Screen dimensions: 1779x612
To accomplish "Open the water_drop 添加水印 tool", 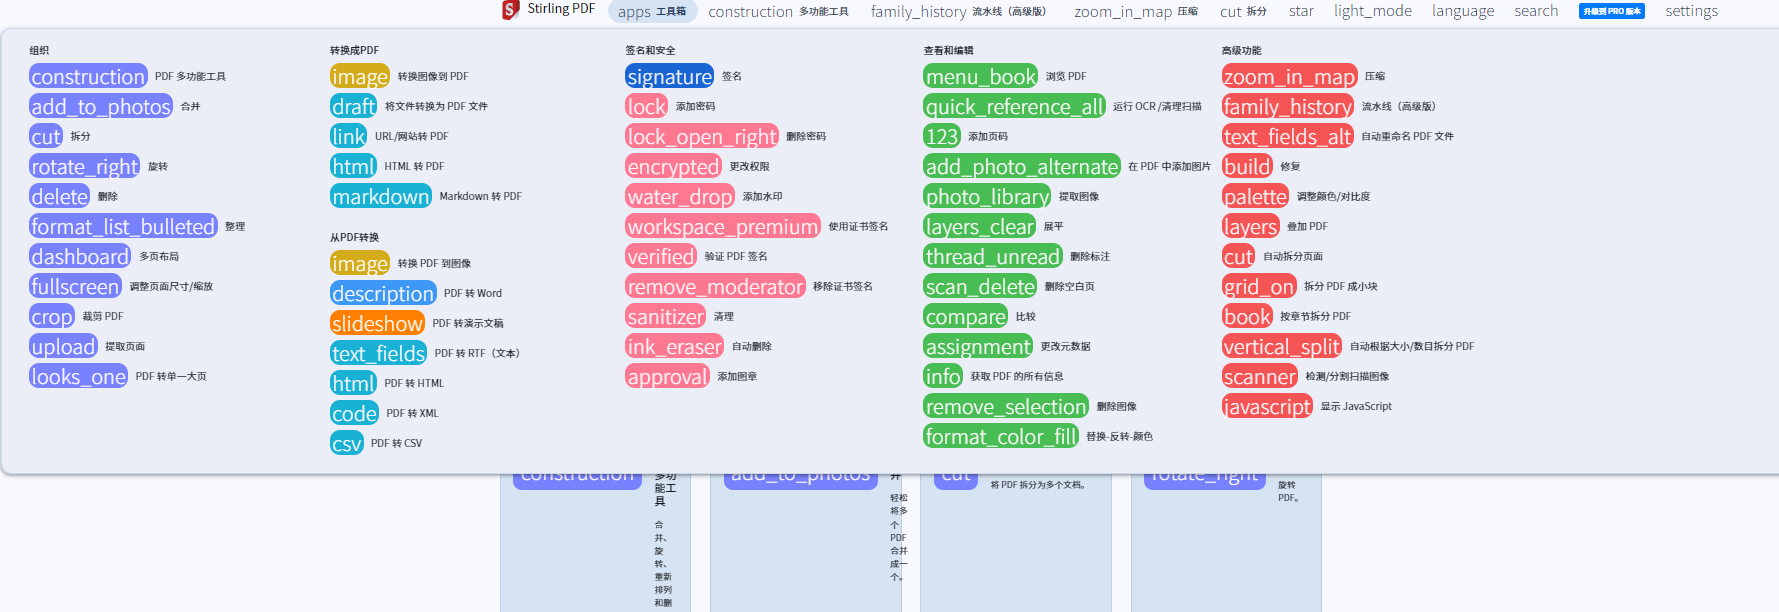I will point(680,197).
